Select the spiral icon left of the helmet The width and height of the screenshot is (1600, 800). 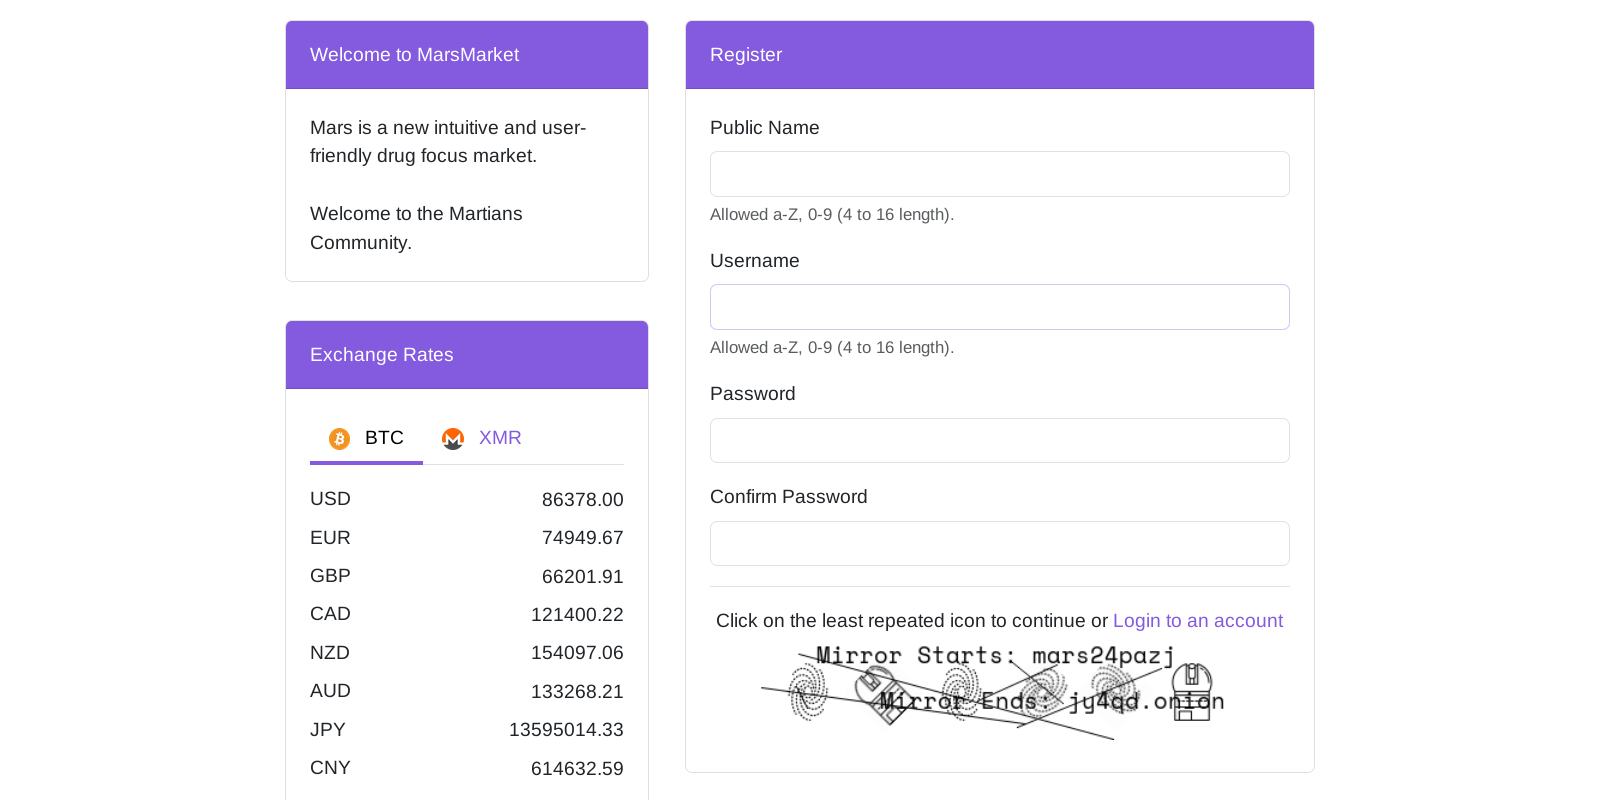tap(1115, 690)
